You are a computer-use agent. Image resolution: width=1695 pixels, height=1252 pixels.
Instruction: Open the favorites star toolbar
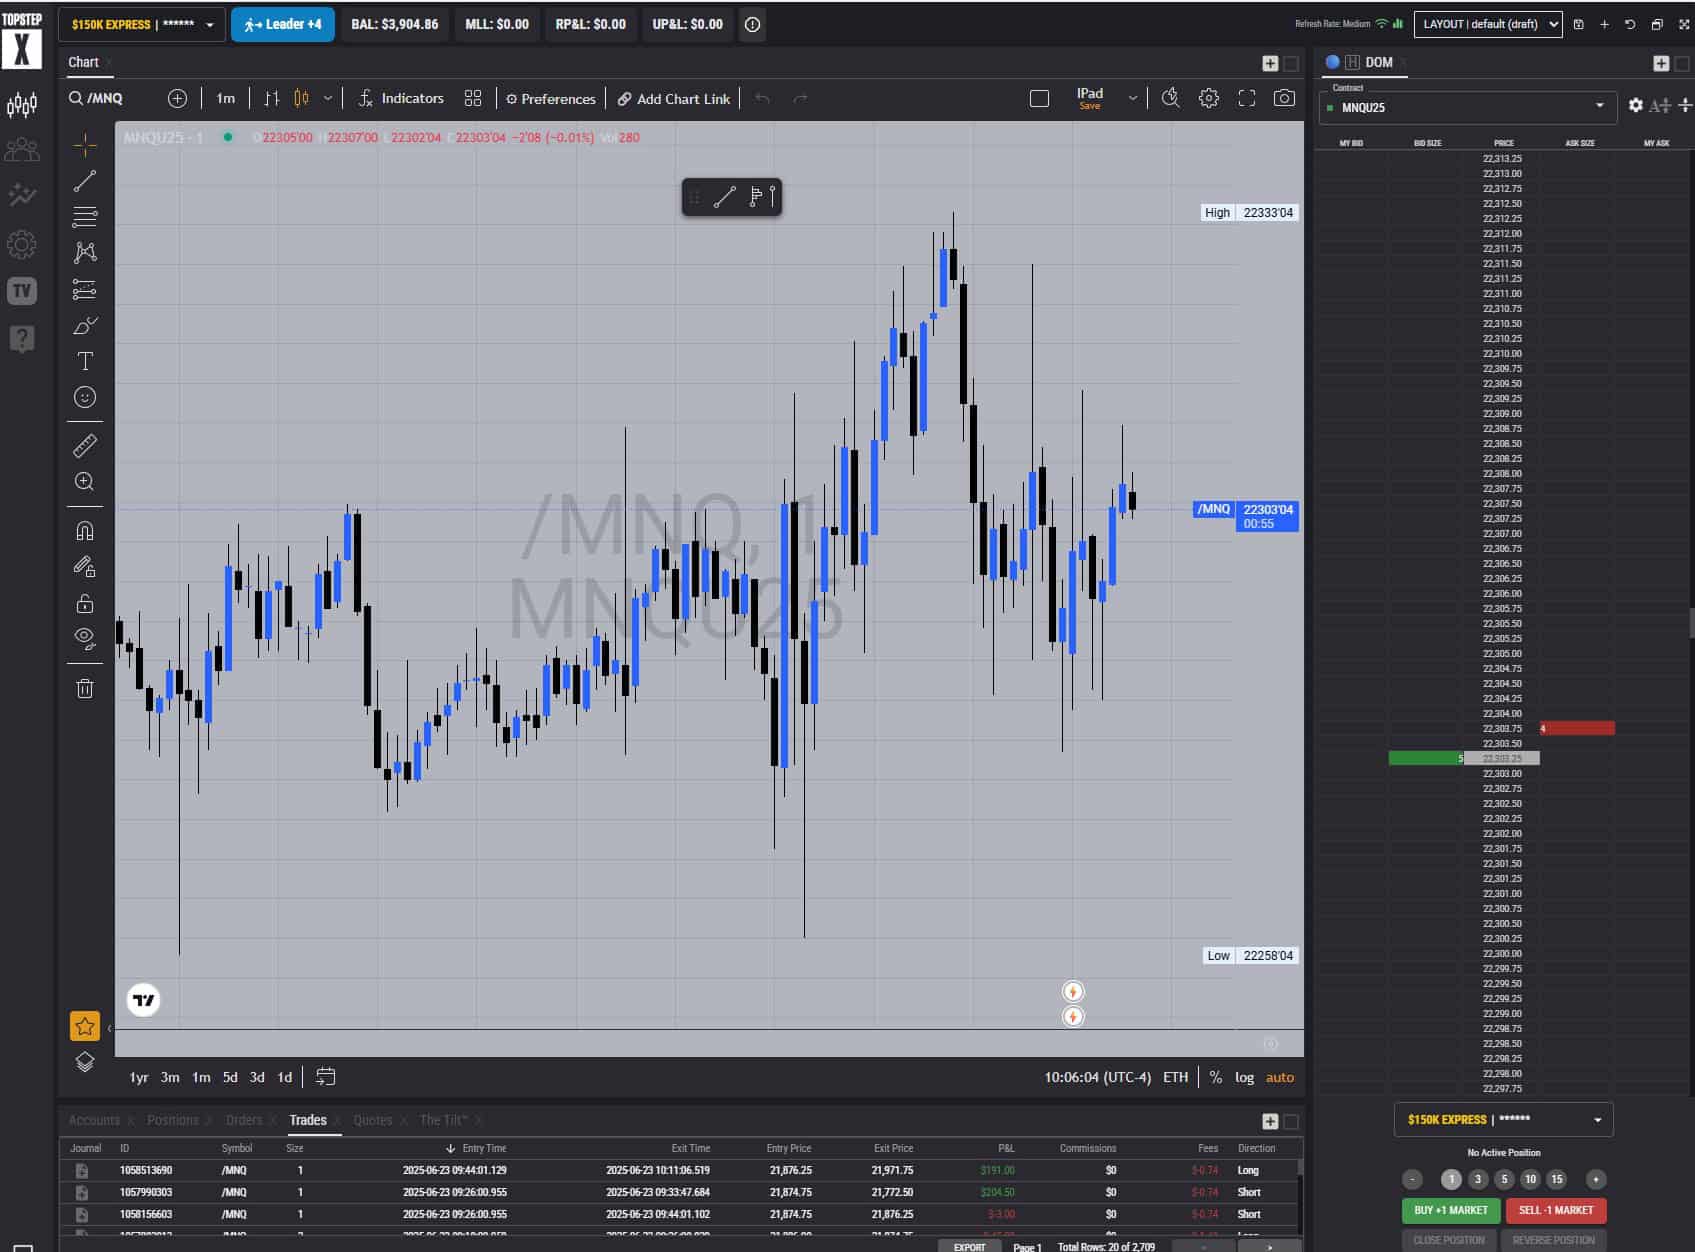pyautogui.click(x=85, y=1026)
